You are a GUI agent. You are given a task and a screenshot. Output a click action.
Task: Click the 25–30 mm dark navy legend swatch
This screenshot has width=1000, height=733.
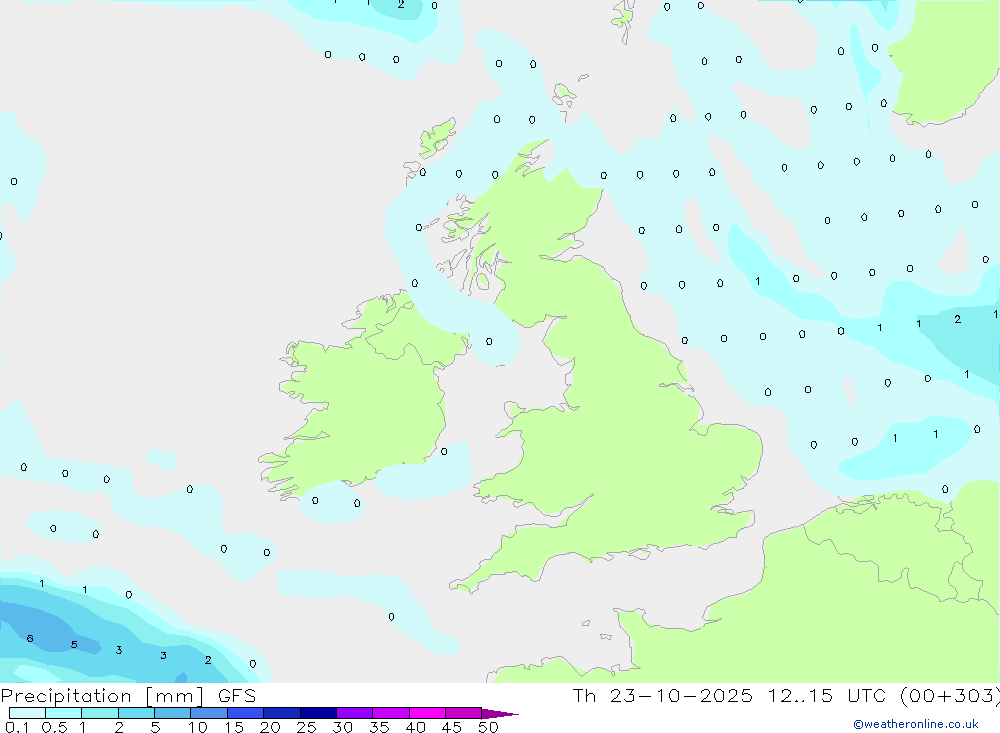(x=318, y=713)
